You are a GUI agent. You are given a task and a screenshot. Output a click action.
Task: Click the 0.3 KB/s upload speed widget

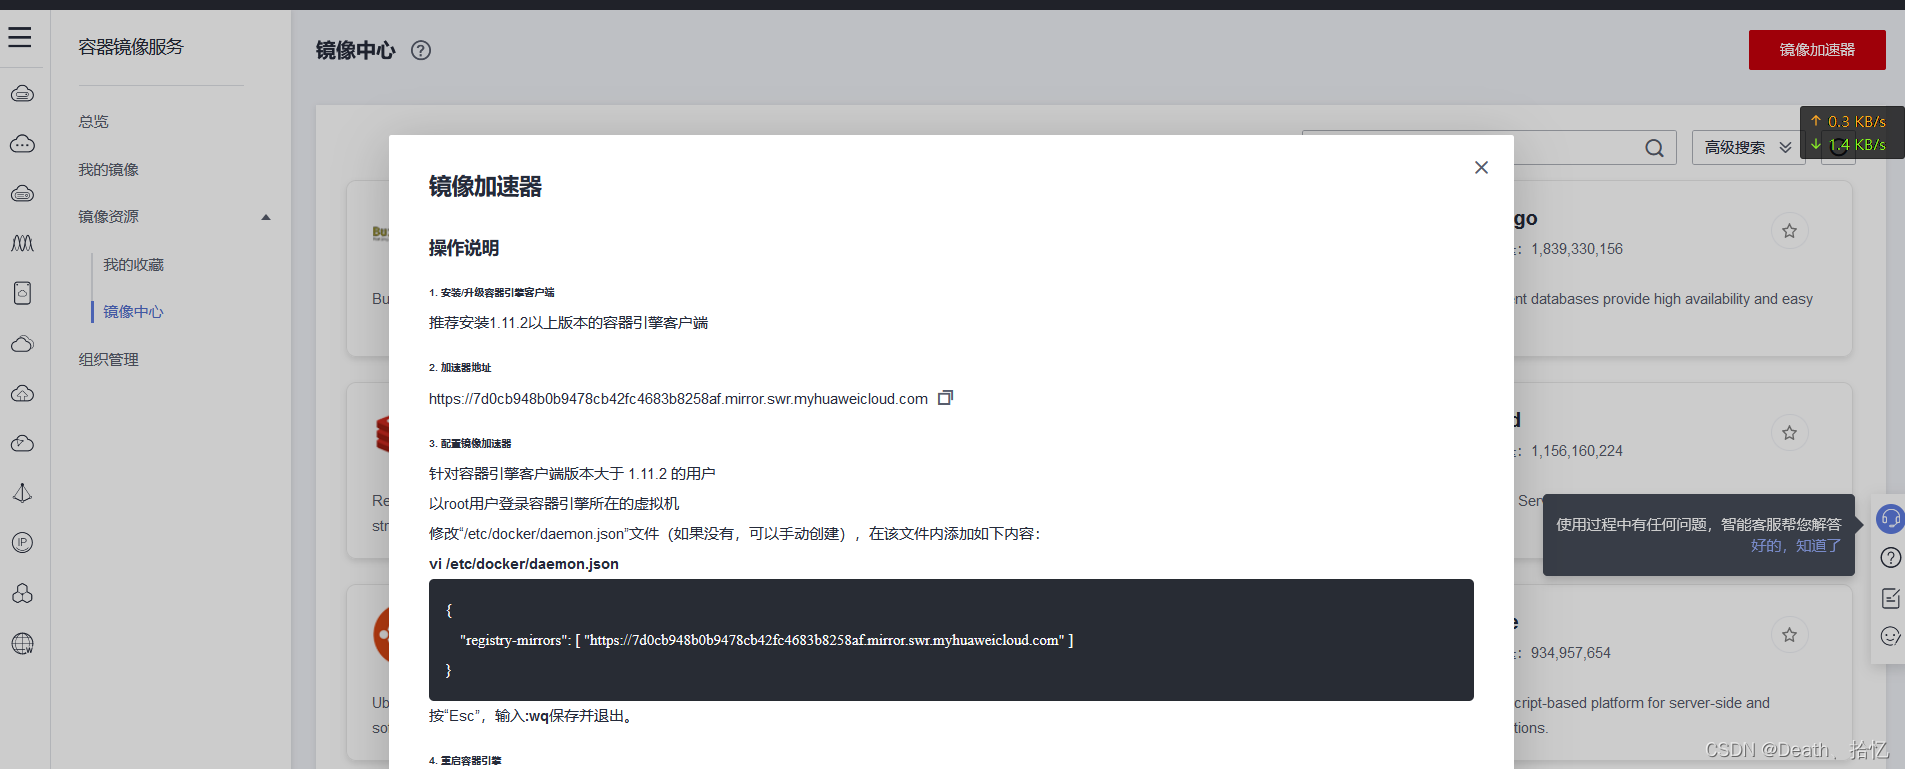(1848, 121)
